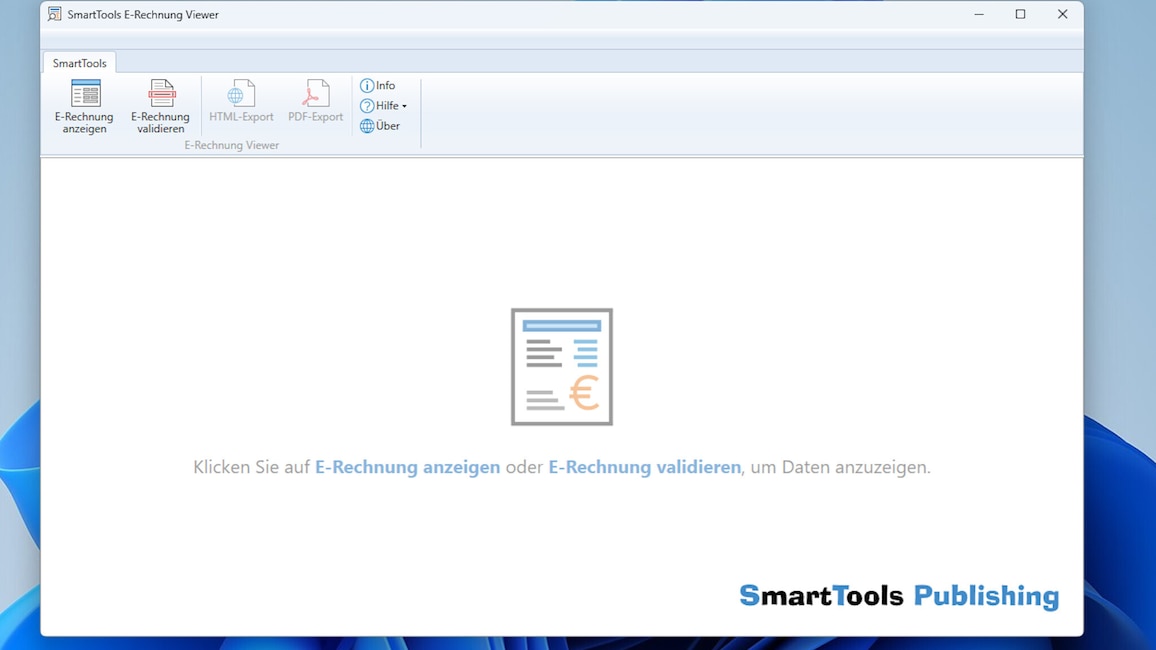Screen dimensions: 1156x650
Task: Click the invoice document graphic in the center
Action: (x=562, y=366)
